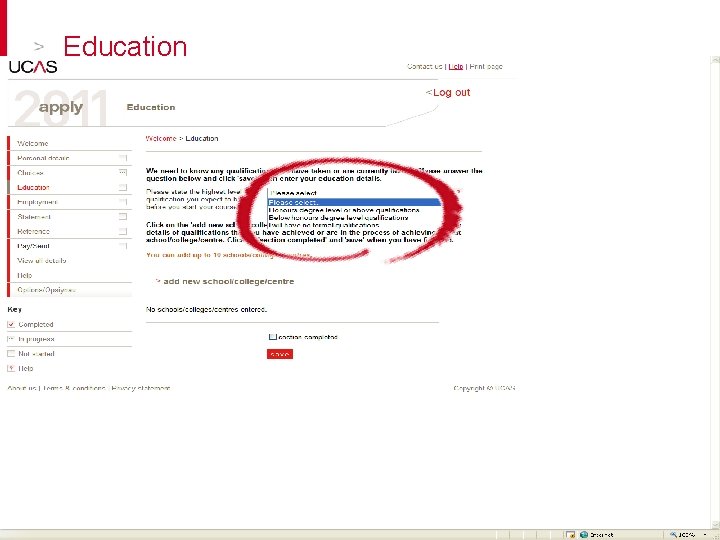
Task: Open Personal details in the sidebar
Action: [x=43, y=158]
